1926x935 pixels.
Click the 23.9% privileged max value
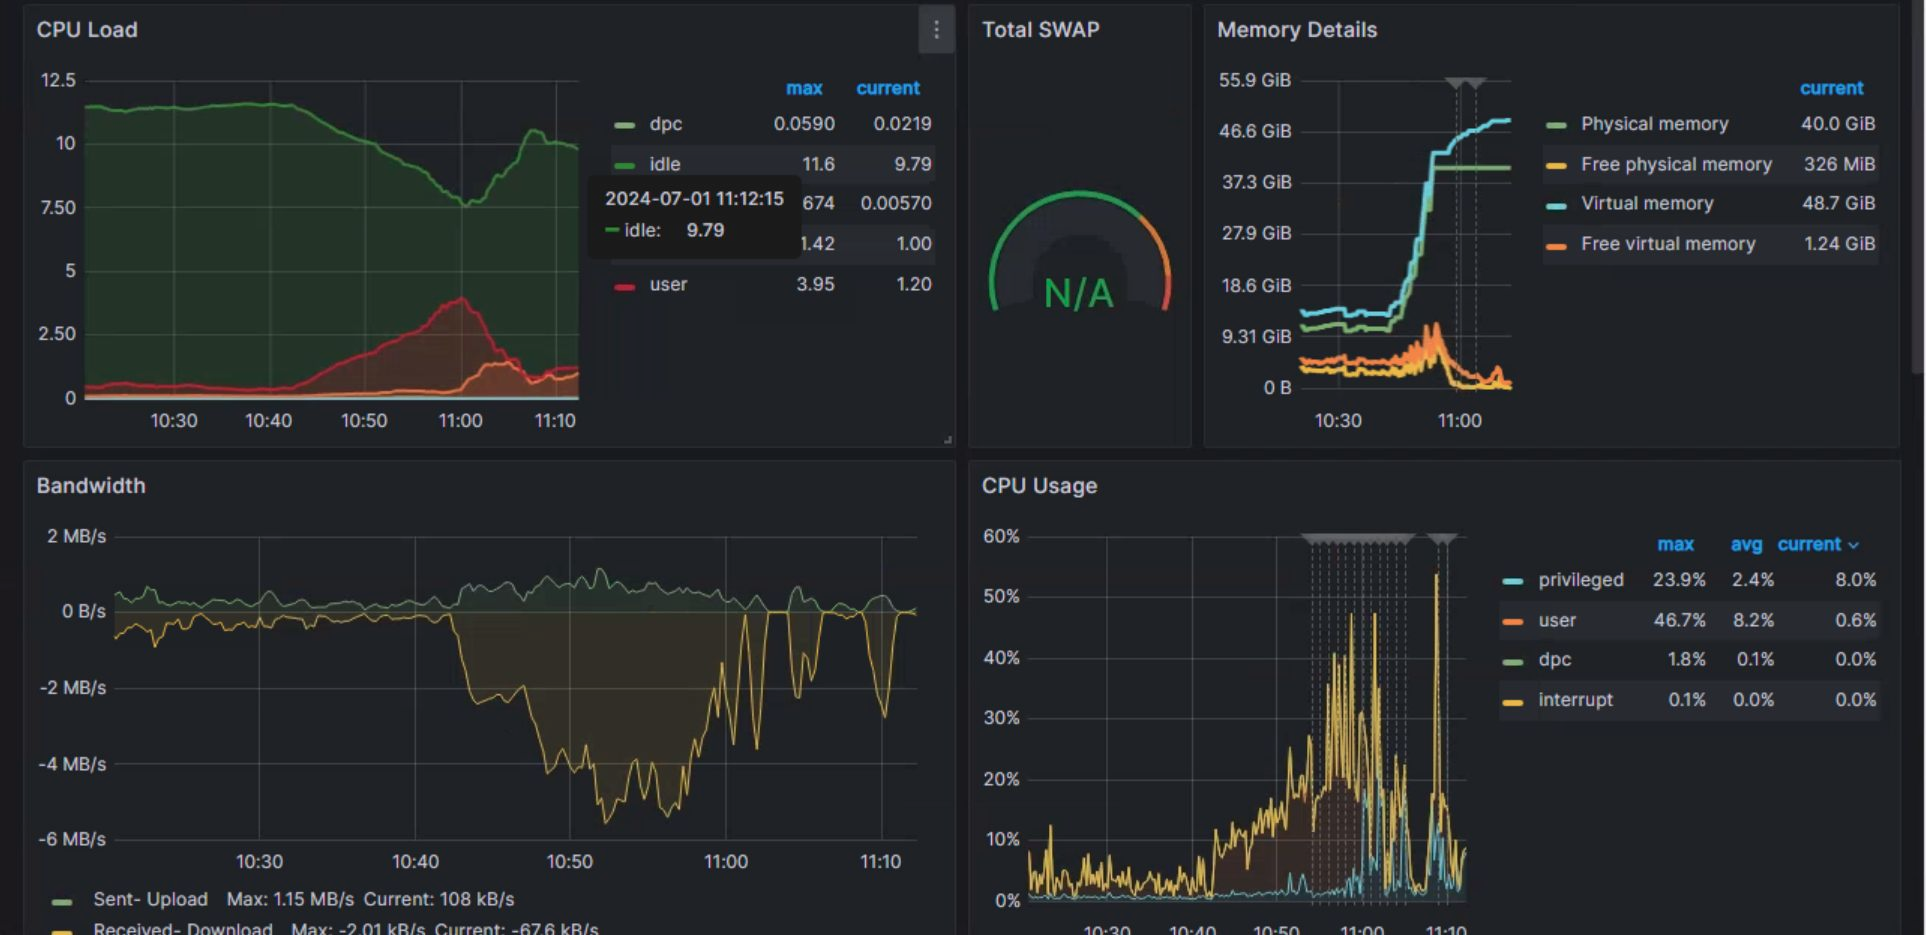[1679, 580]
